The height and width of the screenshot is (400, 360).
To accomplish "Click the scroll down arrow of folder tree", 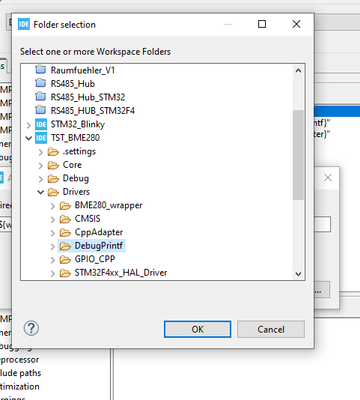I will point(298,274).
